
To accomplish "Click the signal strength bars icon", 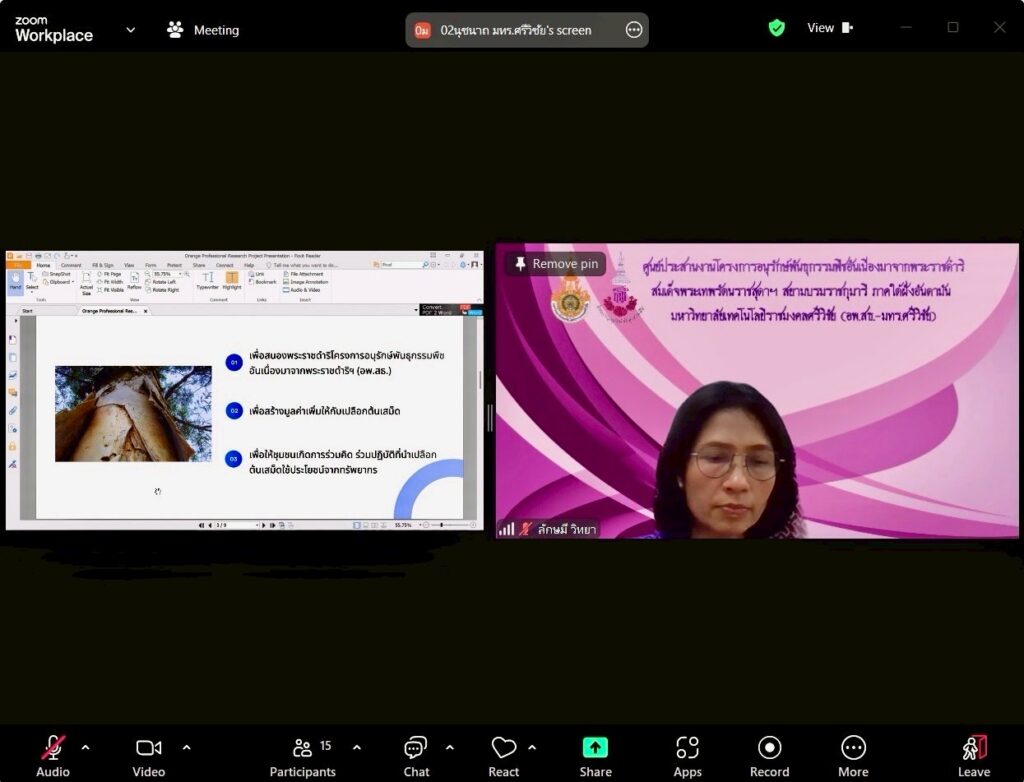I will (x=506, y=529).
